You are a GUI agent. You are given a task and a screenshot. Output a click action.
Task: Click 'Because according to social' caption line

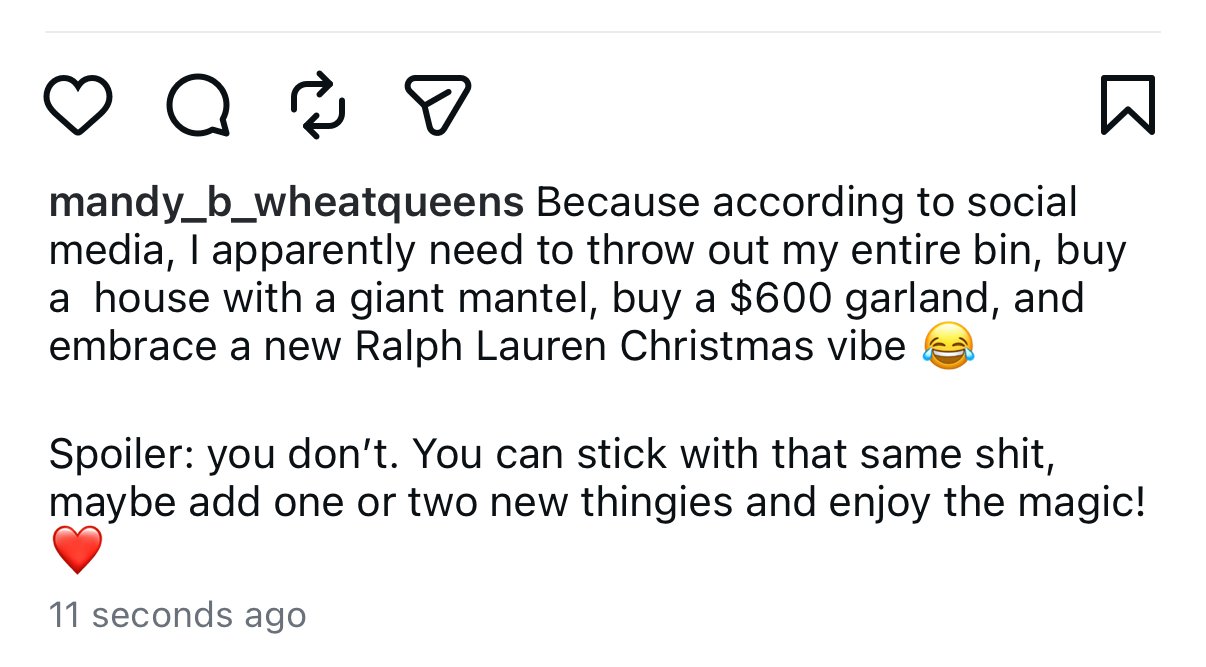tap(806, 203)
